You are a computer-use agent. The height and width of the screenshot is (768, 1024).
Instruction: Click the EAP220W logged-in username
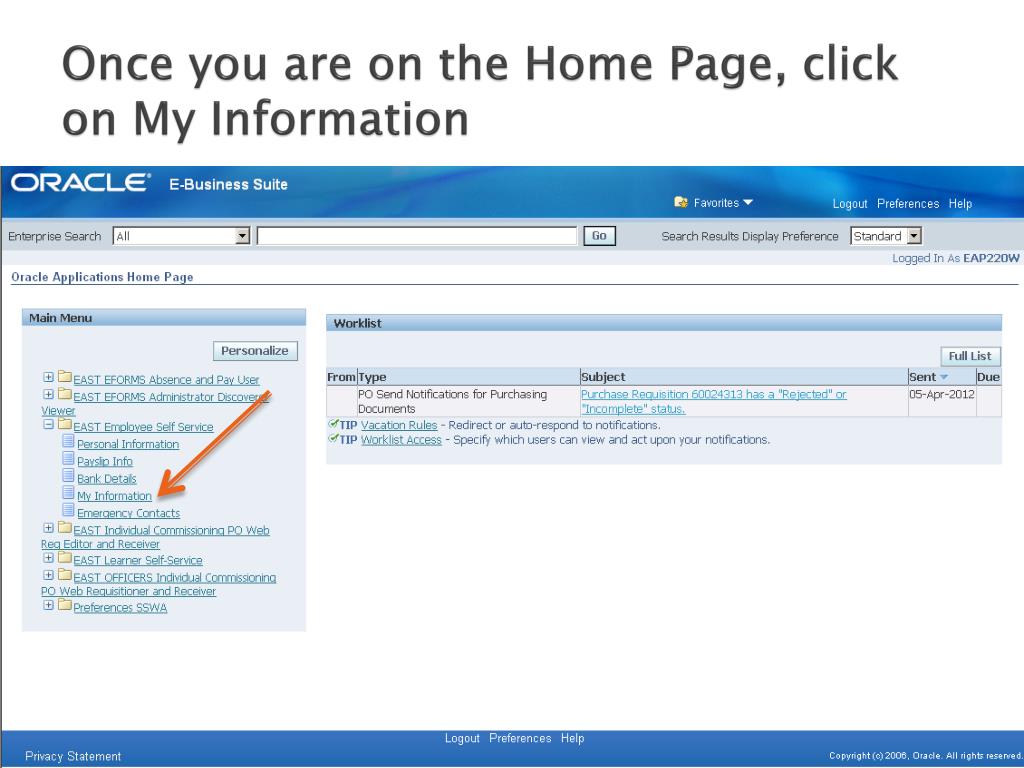click(x=991, y=258)
